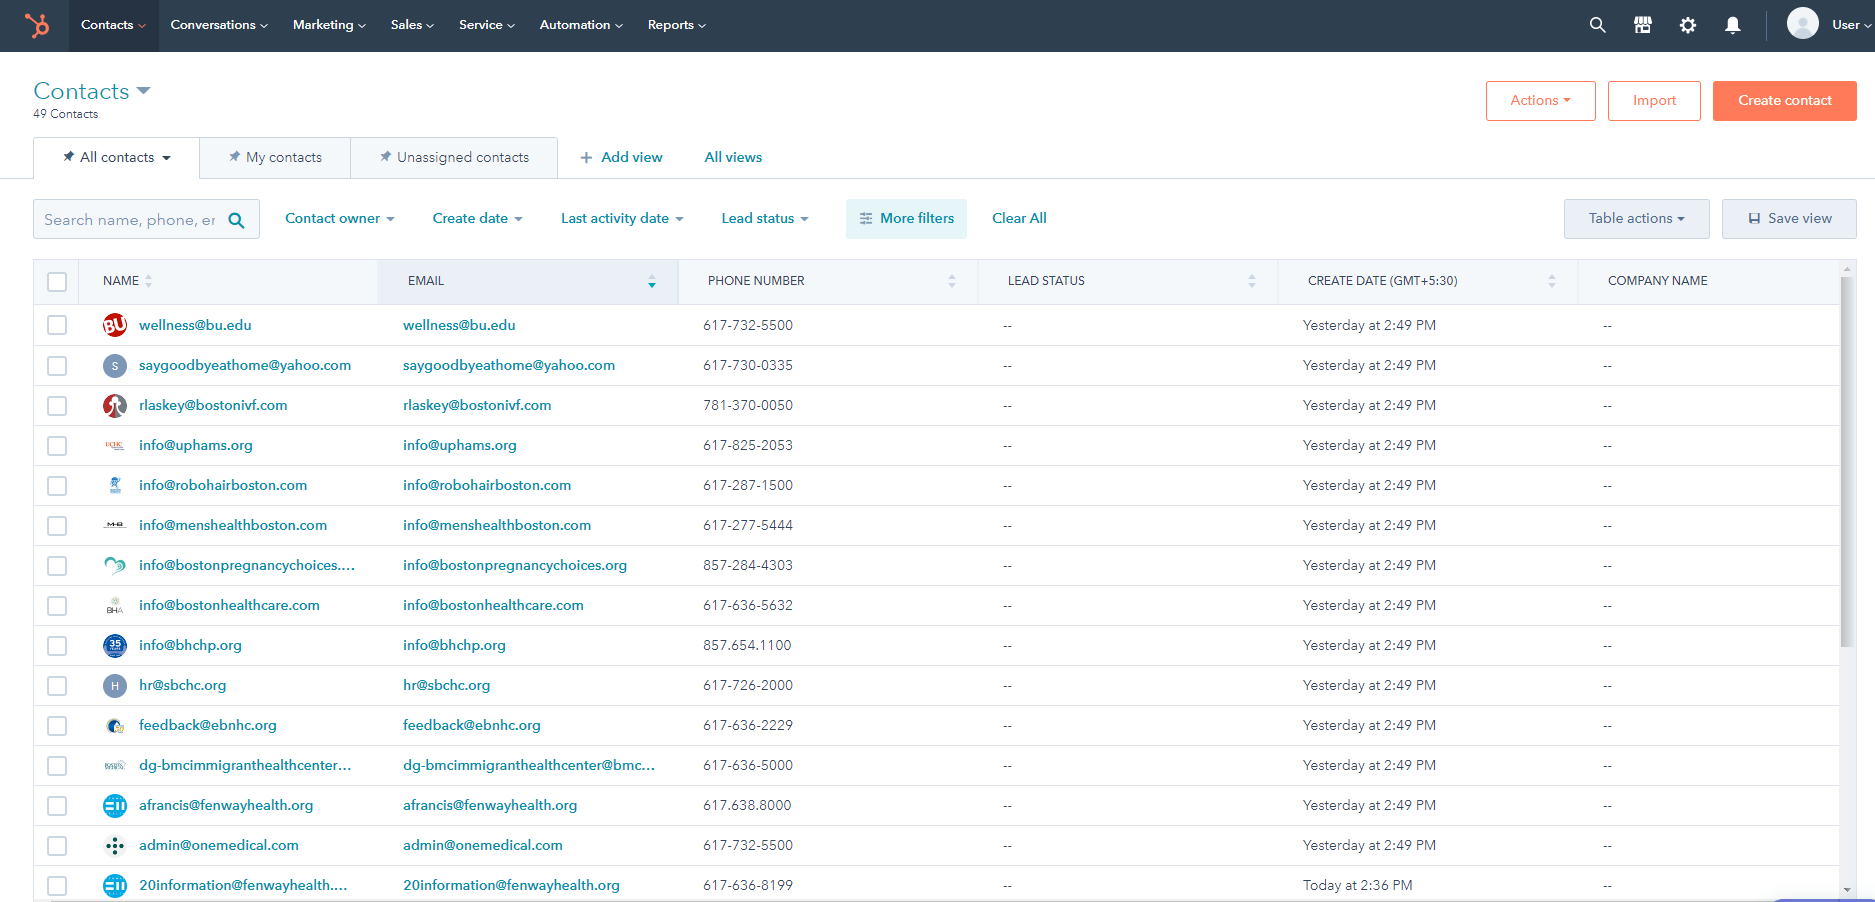Click BU avatar for wellness@bu.edu
Screen dimensions: 1875x902
(115, 325)
